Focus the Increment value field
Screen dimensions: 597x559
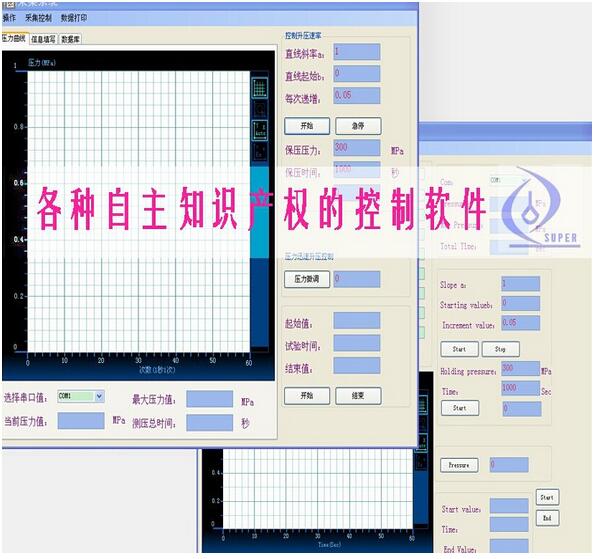tap(520, 323)
